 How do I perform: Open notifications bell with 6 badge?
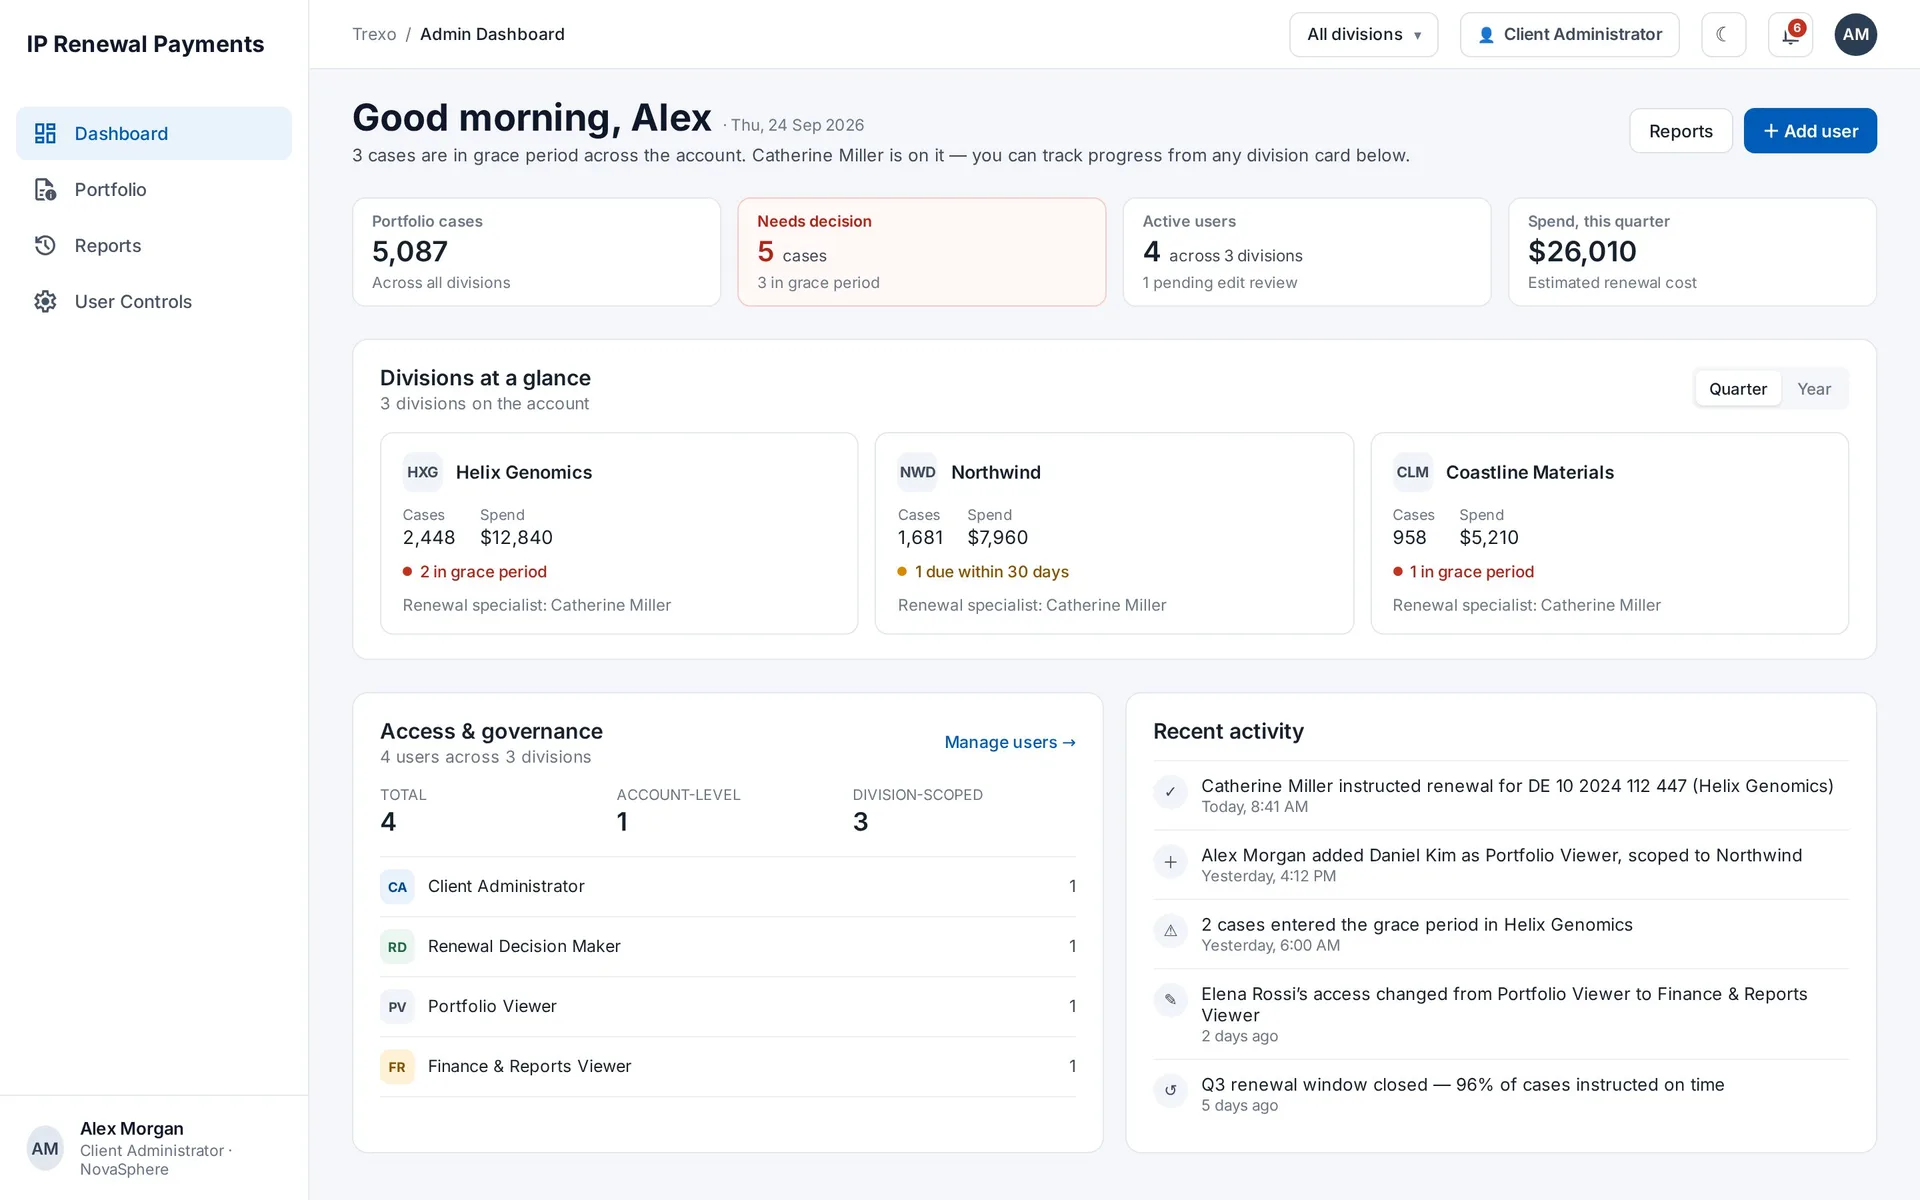(1790, 34)
